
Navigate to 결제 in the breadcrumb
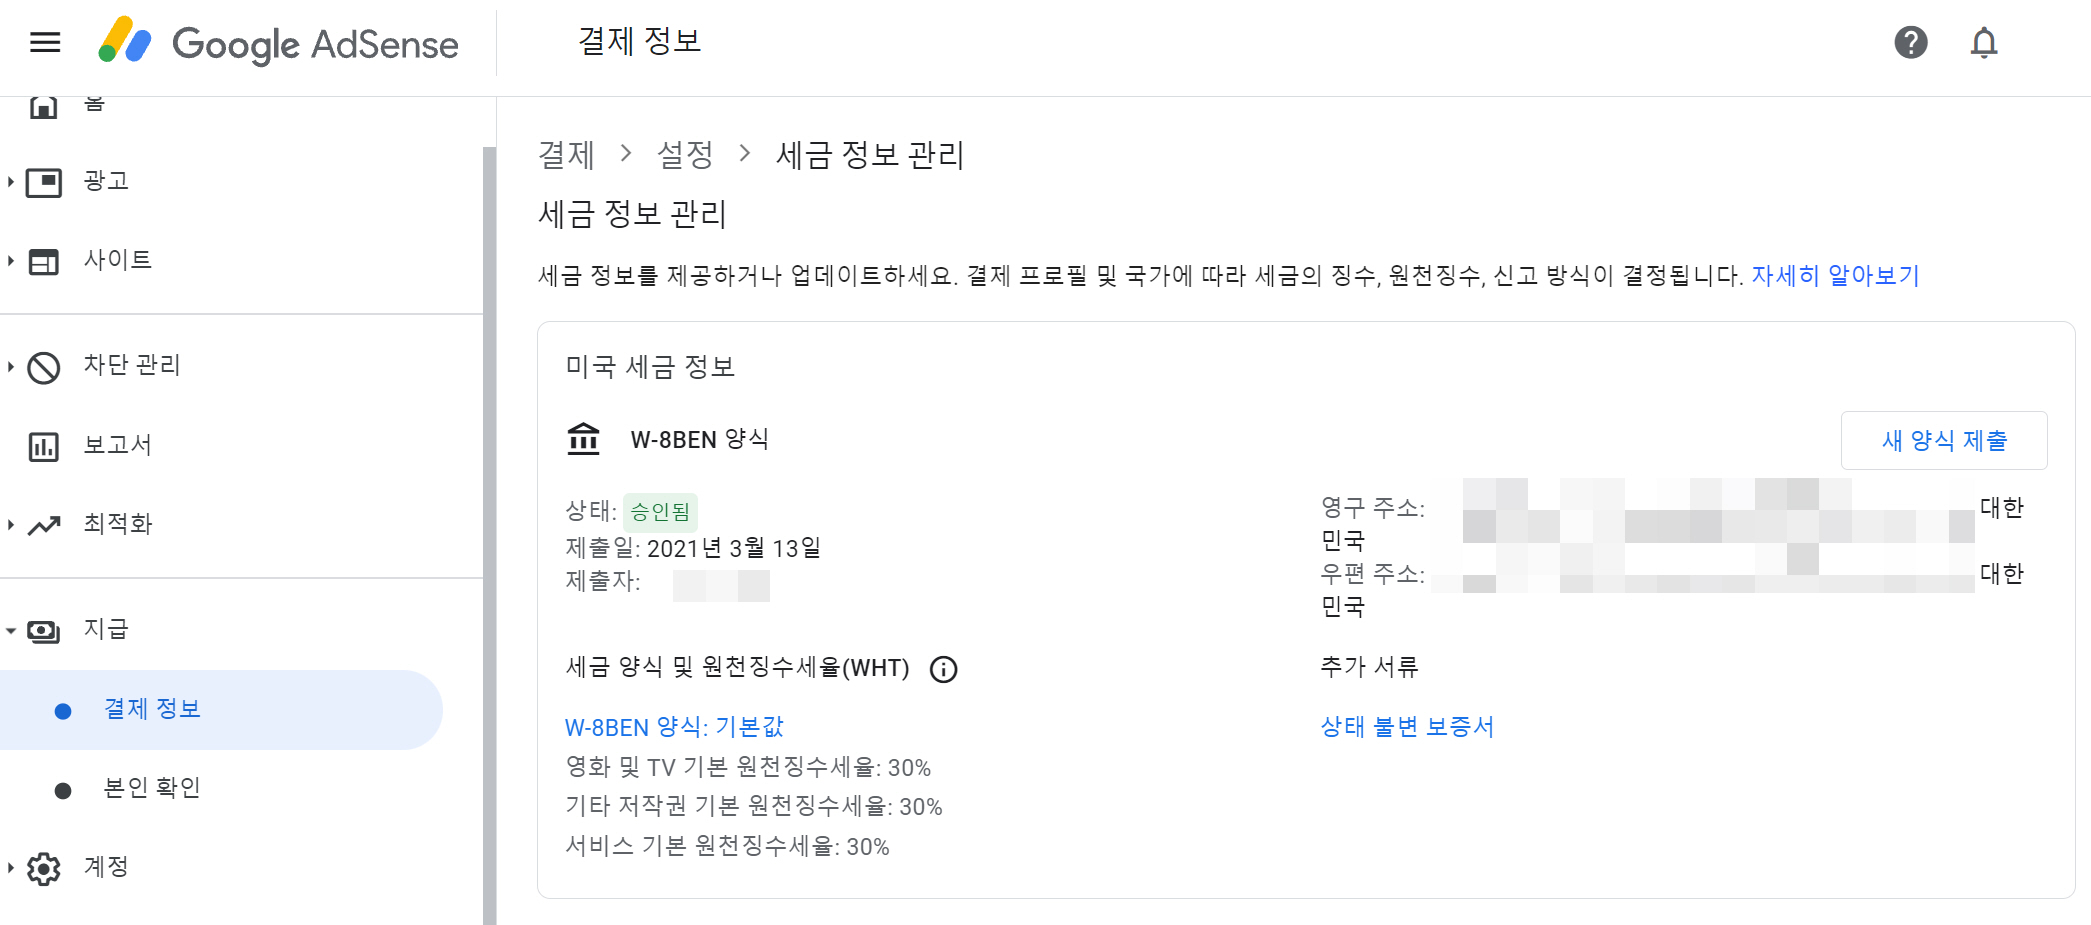[566, 155]
